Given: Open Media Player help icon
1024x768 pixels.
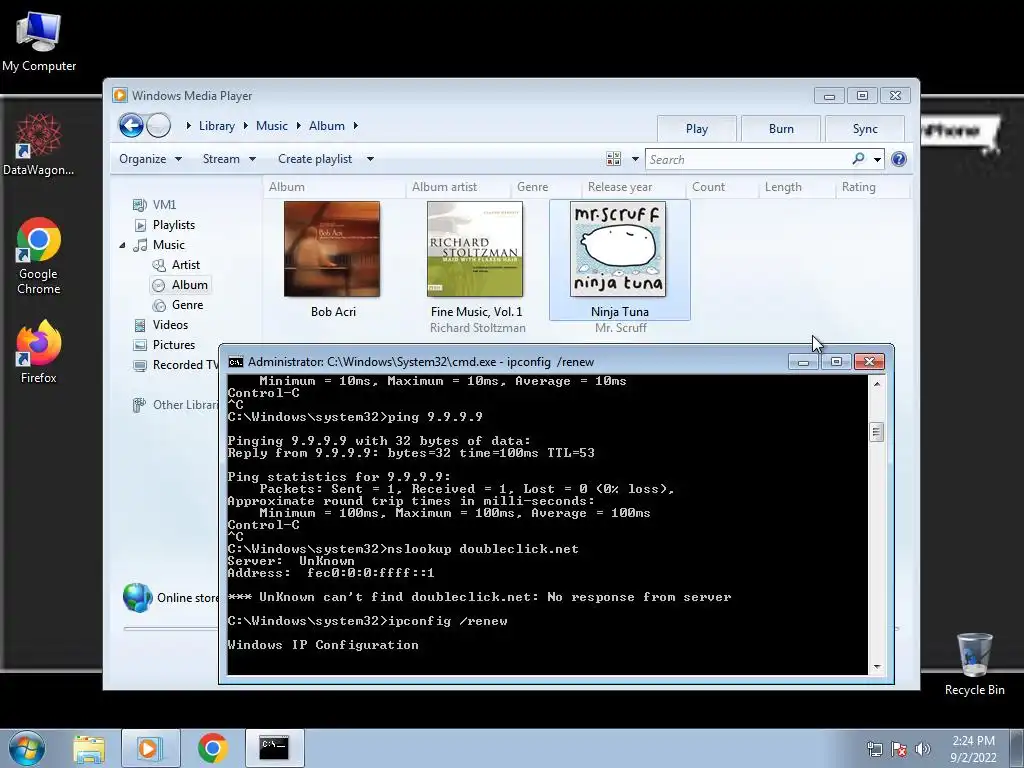Looking at the screenshot, I should (x=899, y=159).
